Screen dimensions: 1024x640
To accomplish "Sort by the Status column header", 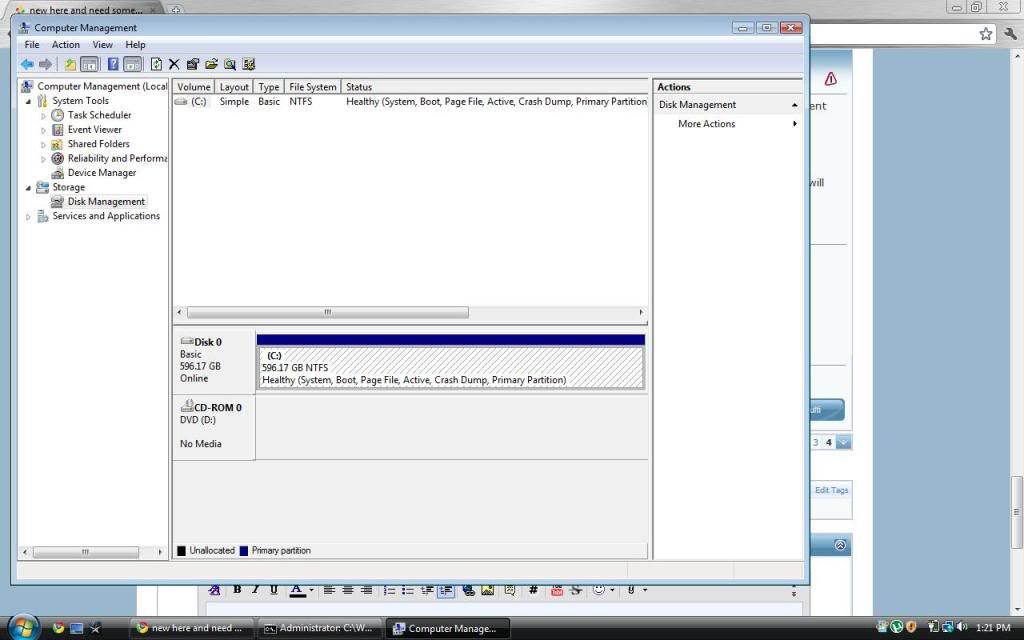I will (x=494, y=87).
